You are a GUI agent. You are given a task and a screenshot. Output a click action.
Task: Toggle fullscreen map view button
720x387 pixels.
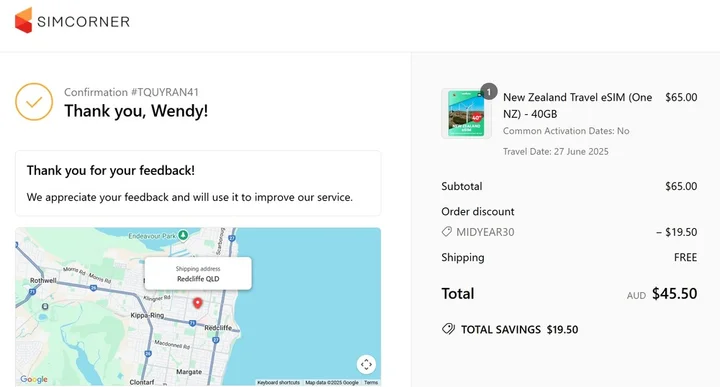366,365
